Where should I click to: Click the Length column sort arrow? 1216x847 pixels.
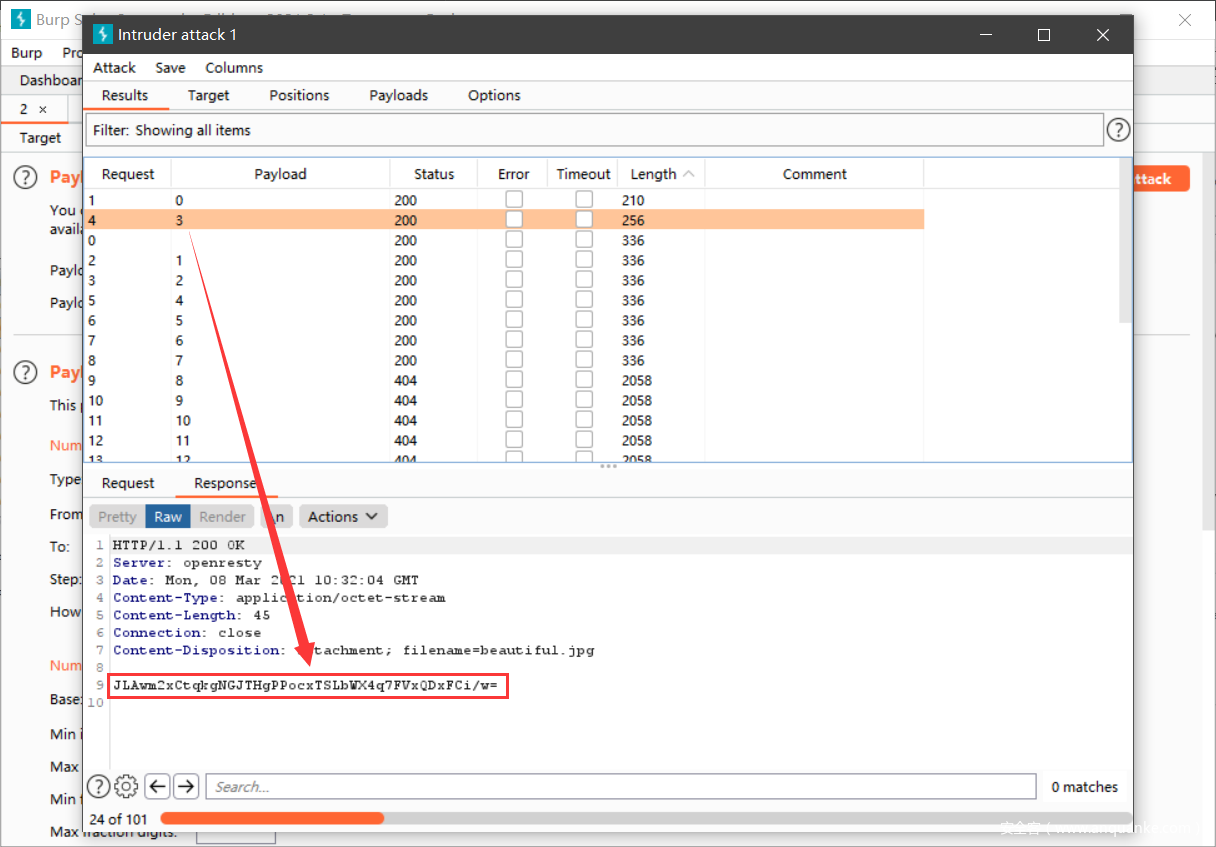pos(688,174)
